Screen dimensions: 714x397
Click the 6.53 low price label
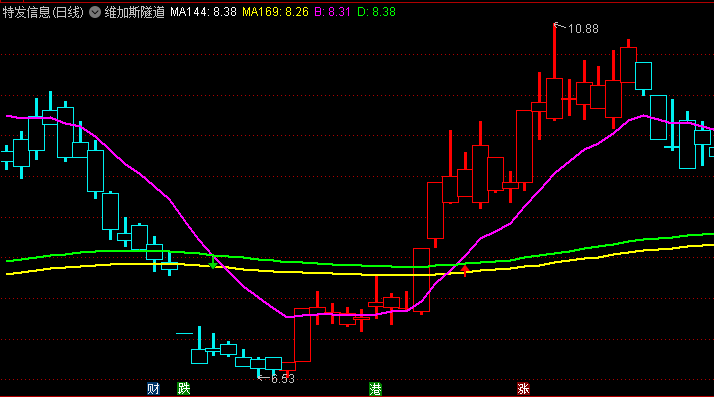(283, 379)
